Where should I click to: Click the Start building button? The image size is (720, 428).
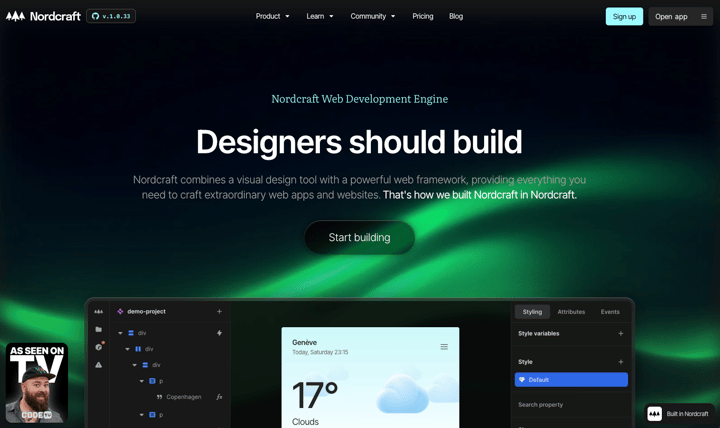coord(359,237)
